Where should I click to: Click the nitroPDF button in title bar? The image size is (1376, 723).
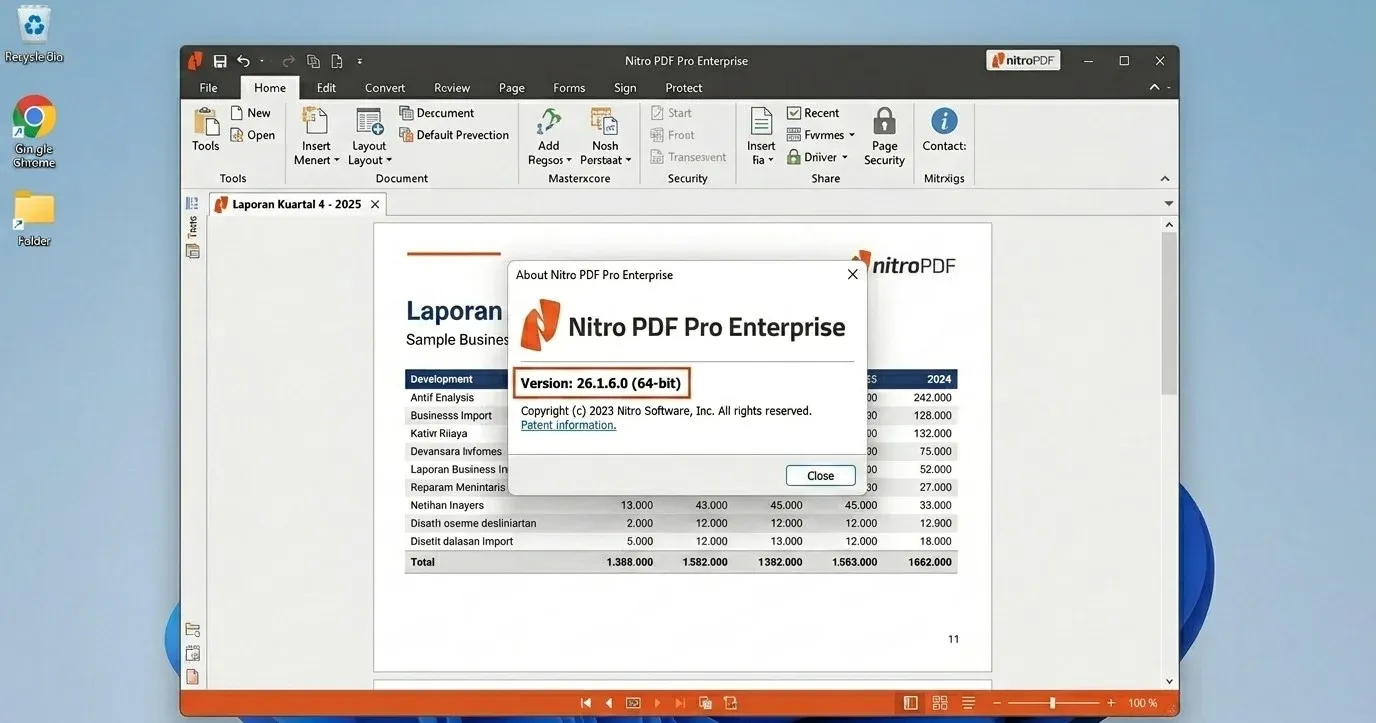[1023, 61]
